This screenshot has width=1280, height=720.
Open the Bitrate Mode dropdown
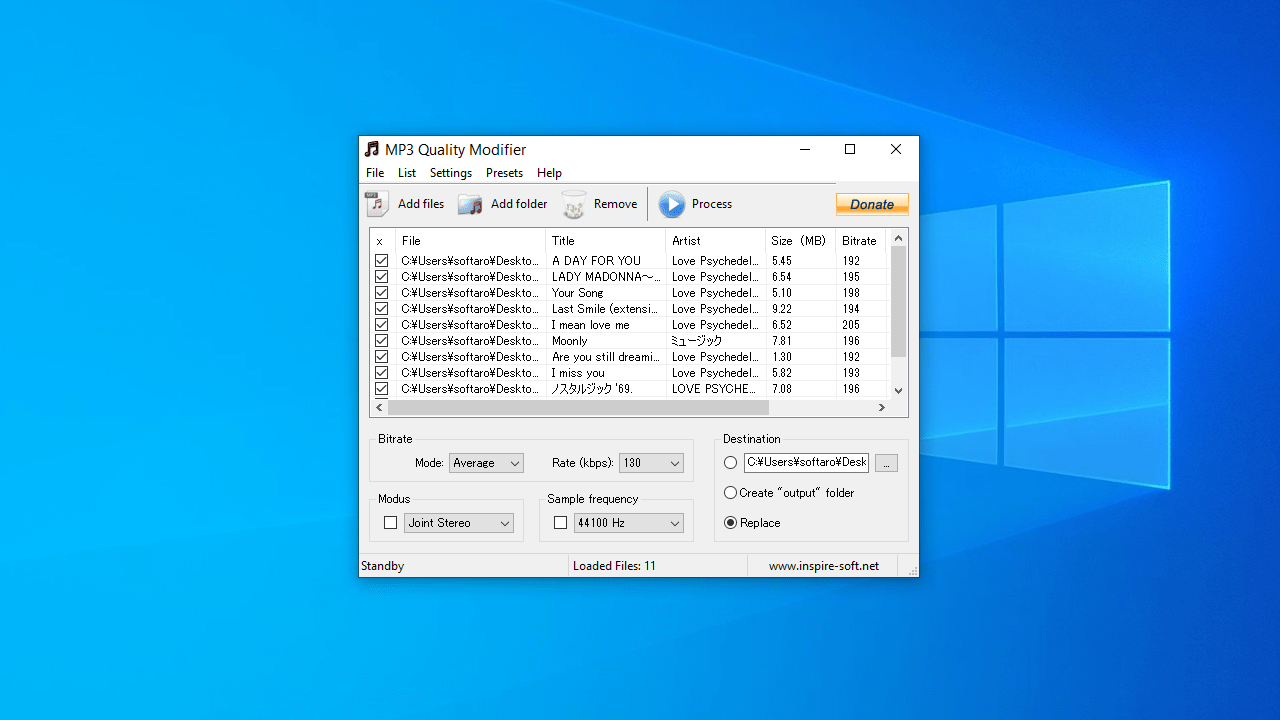click(486, 463)
